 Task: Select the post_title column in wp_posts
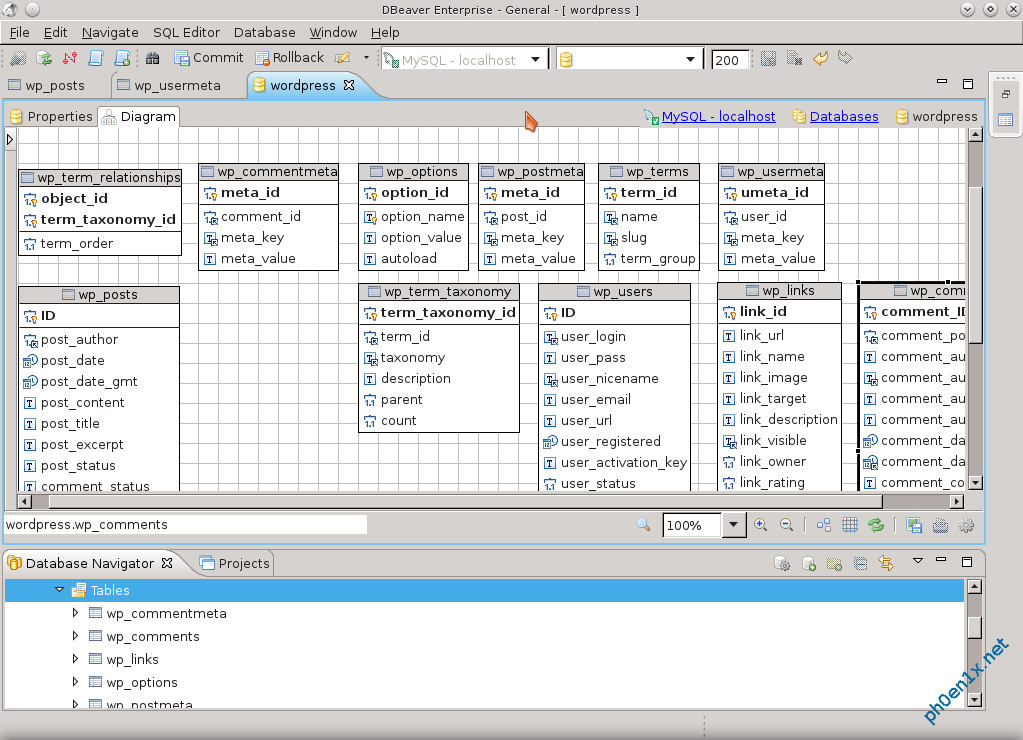tap(70, 424)
